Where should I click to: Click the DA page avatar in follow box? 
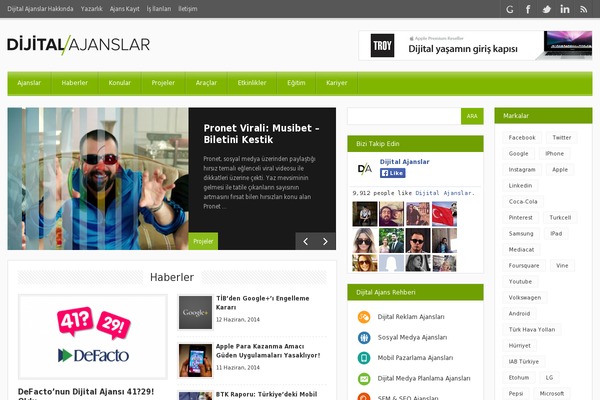pyautogui.click(x=364, y=168)
